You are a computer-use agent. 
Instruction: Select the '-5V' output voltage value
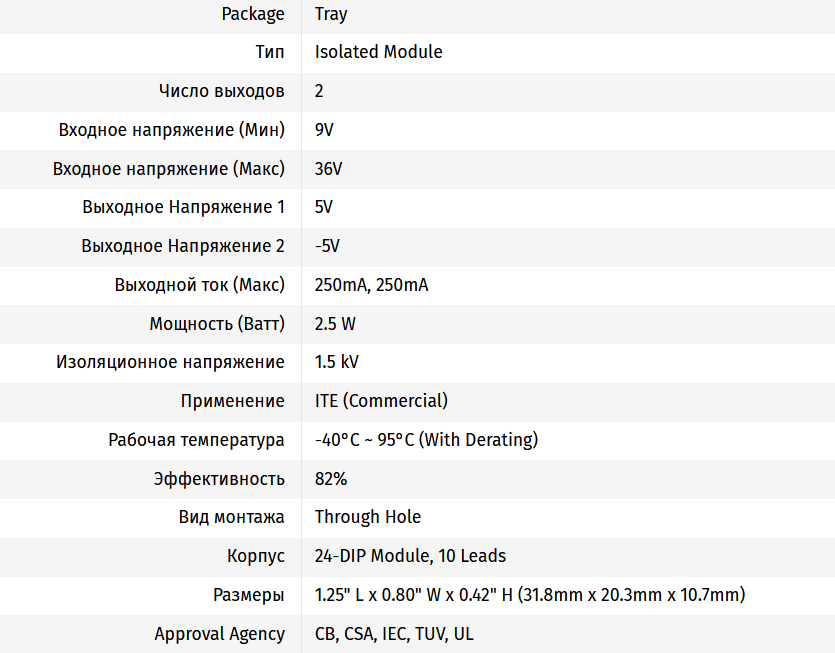pyautogui.click(x=328, y=246)
